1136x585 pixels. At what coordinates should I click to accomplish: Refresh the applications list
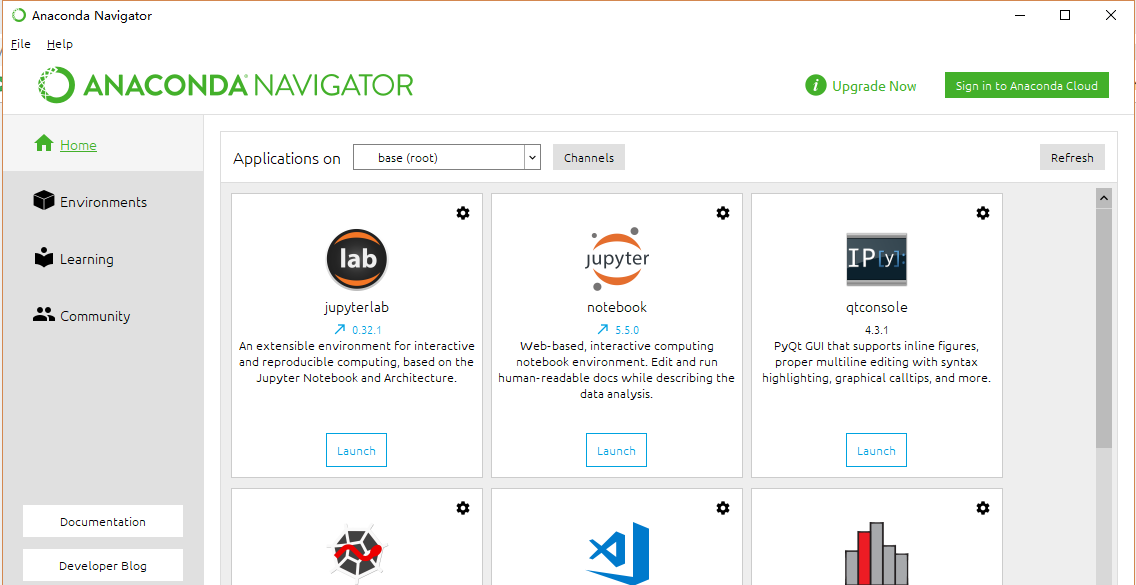coord(1072,157)
